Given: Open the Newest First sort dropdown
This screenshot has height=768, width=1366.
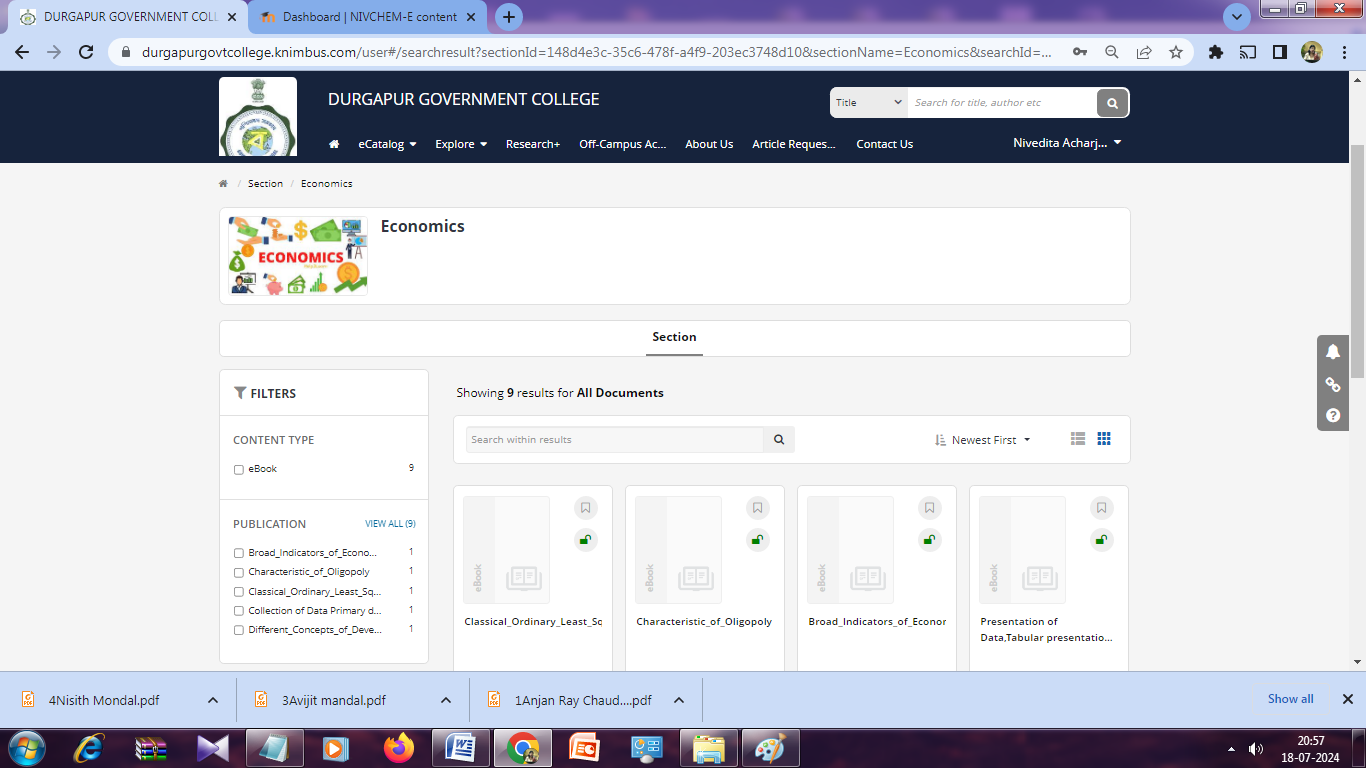Looking at the screenshot, I should click(982, 440).
